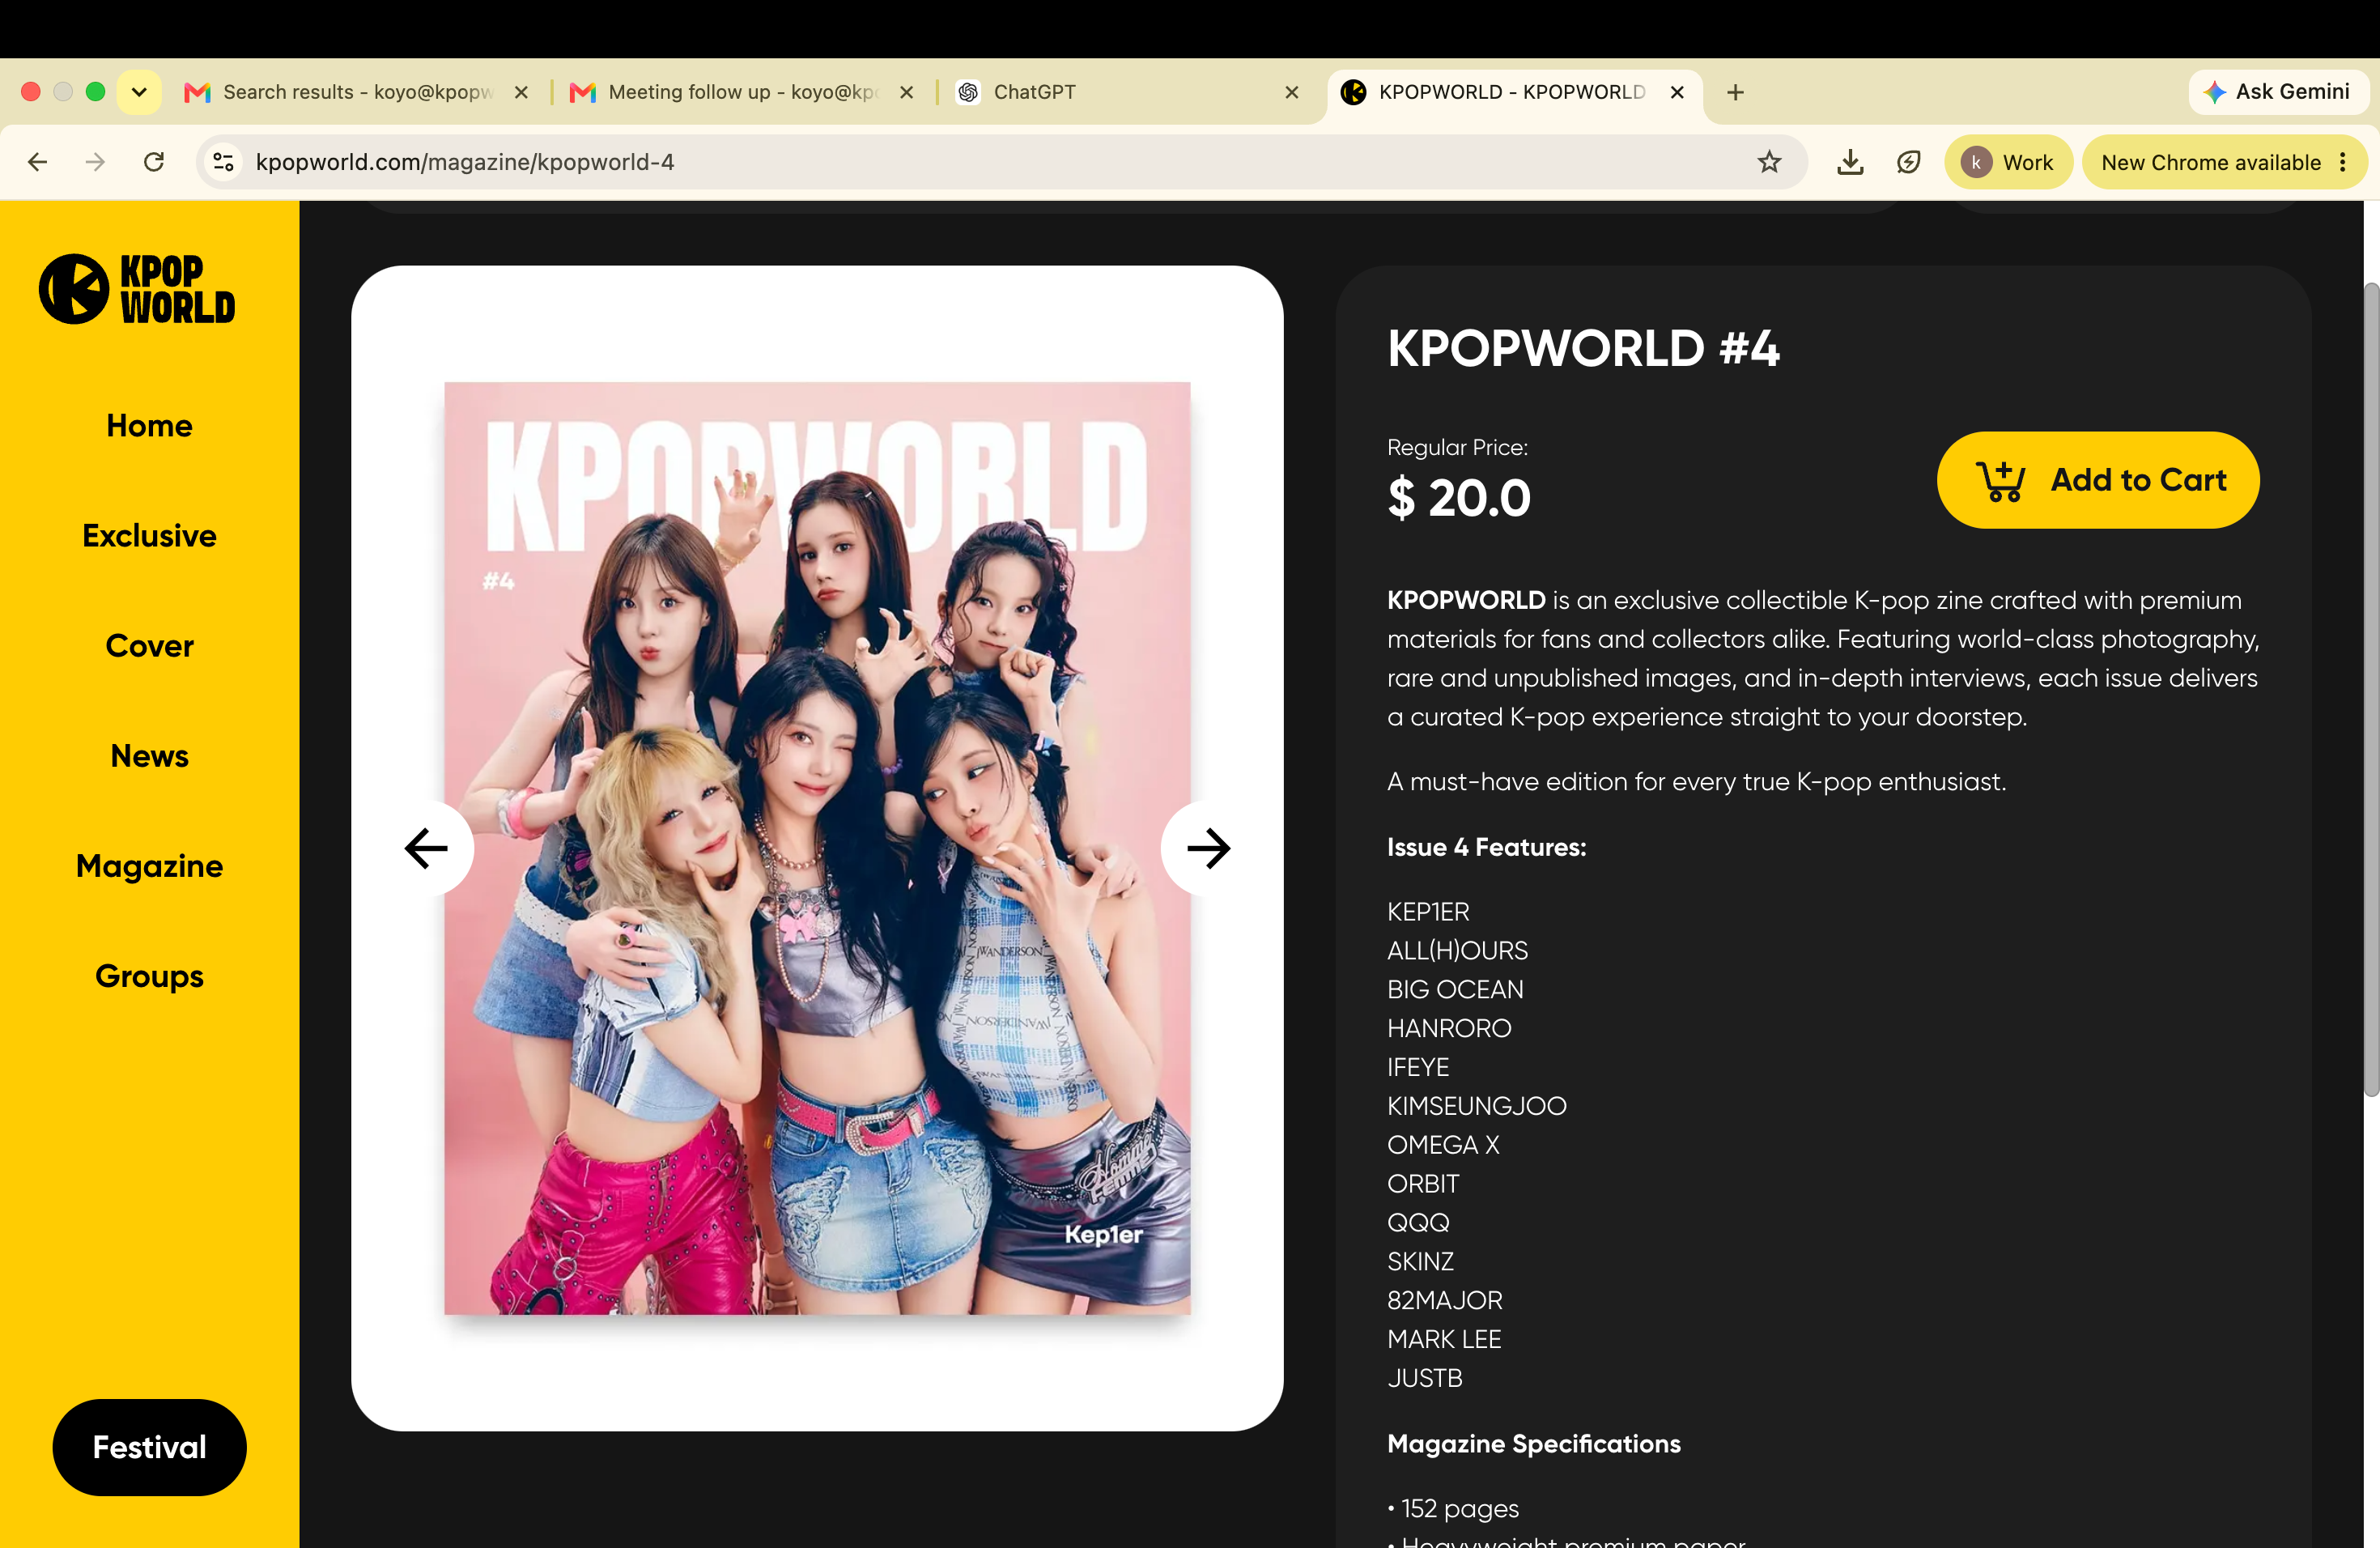Click the Kep1er magazine cover image
2380x1548 pixels.
point(817,848)
